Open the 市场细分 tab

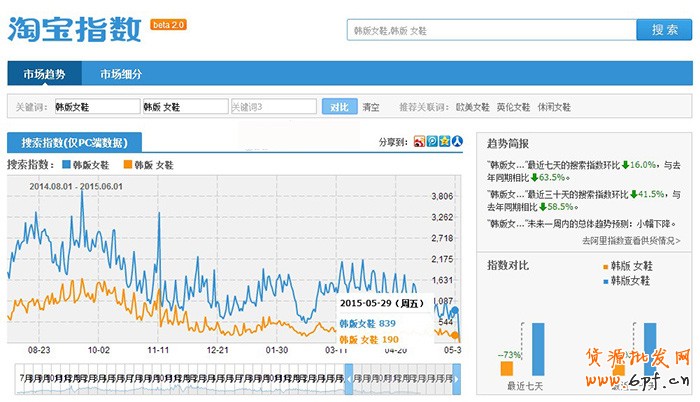120,74
